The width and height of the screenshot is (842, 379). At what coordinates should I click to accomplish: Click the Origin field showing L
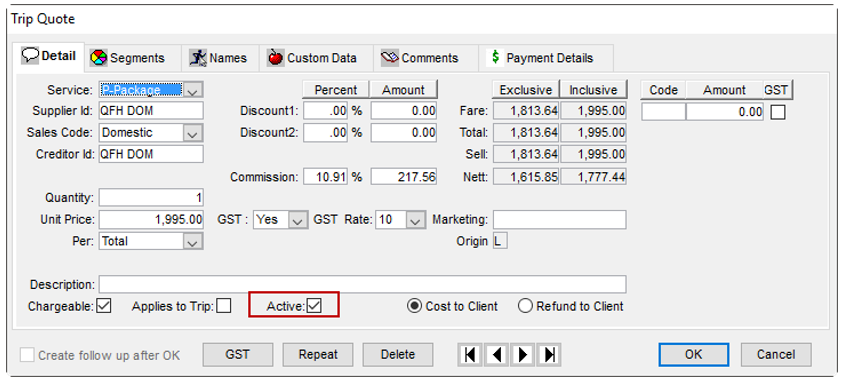(499, 242)
